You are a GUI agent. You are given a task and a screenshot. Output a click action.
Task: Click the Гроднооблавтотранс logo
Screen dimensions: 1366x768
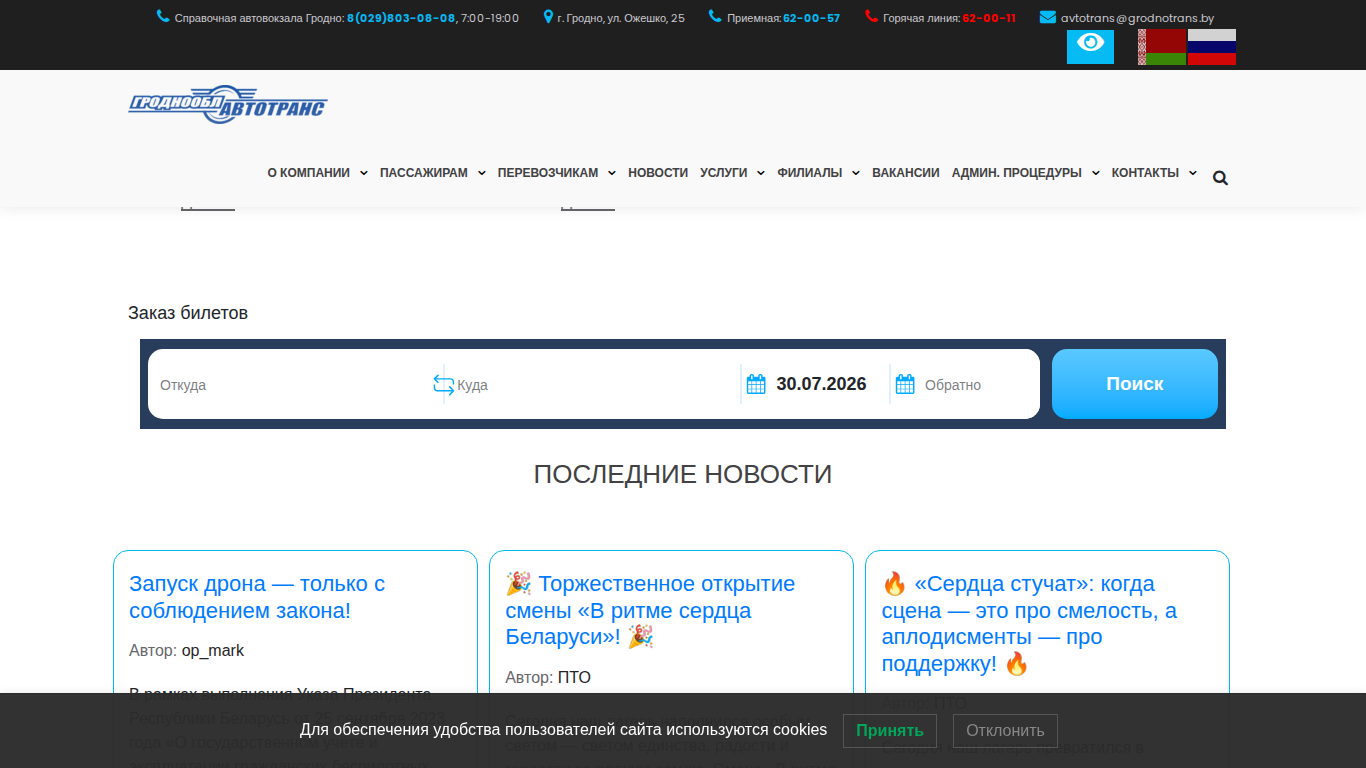point(228,105)
